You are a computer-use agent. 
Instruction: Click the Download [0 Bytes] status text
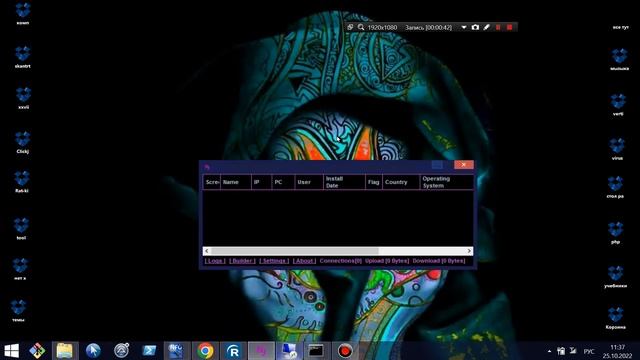439,261
